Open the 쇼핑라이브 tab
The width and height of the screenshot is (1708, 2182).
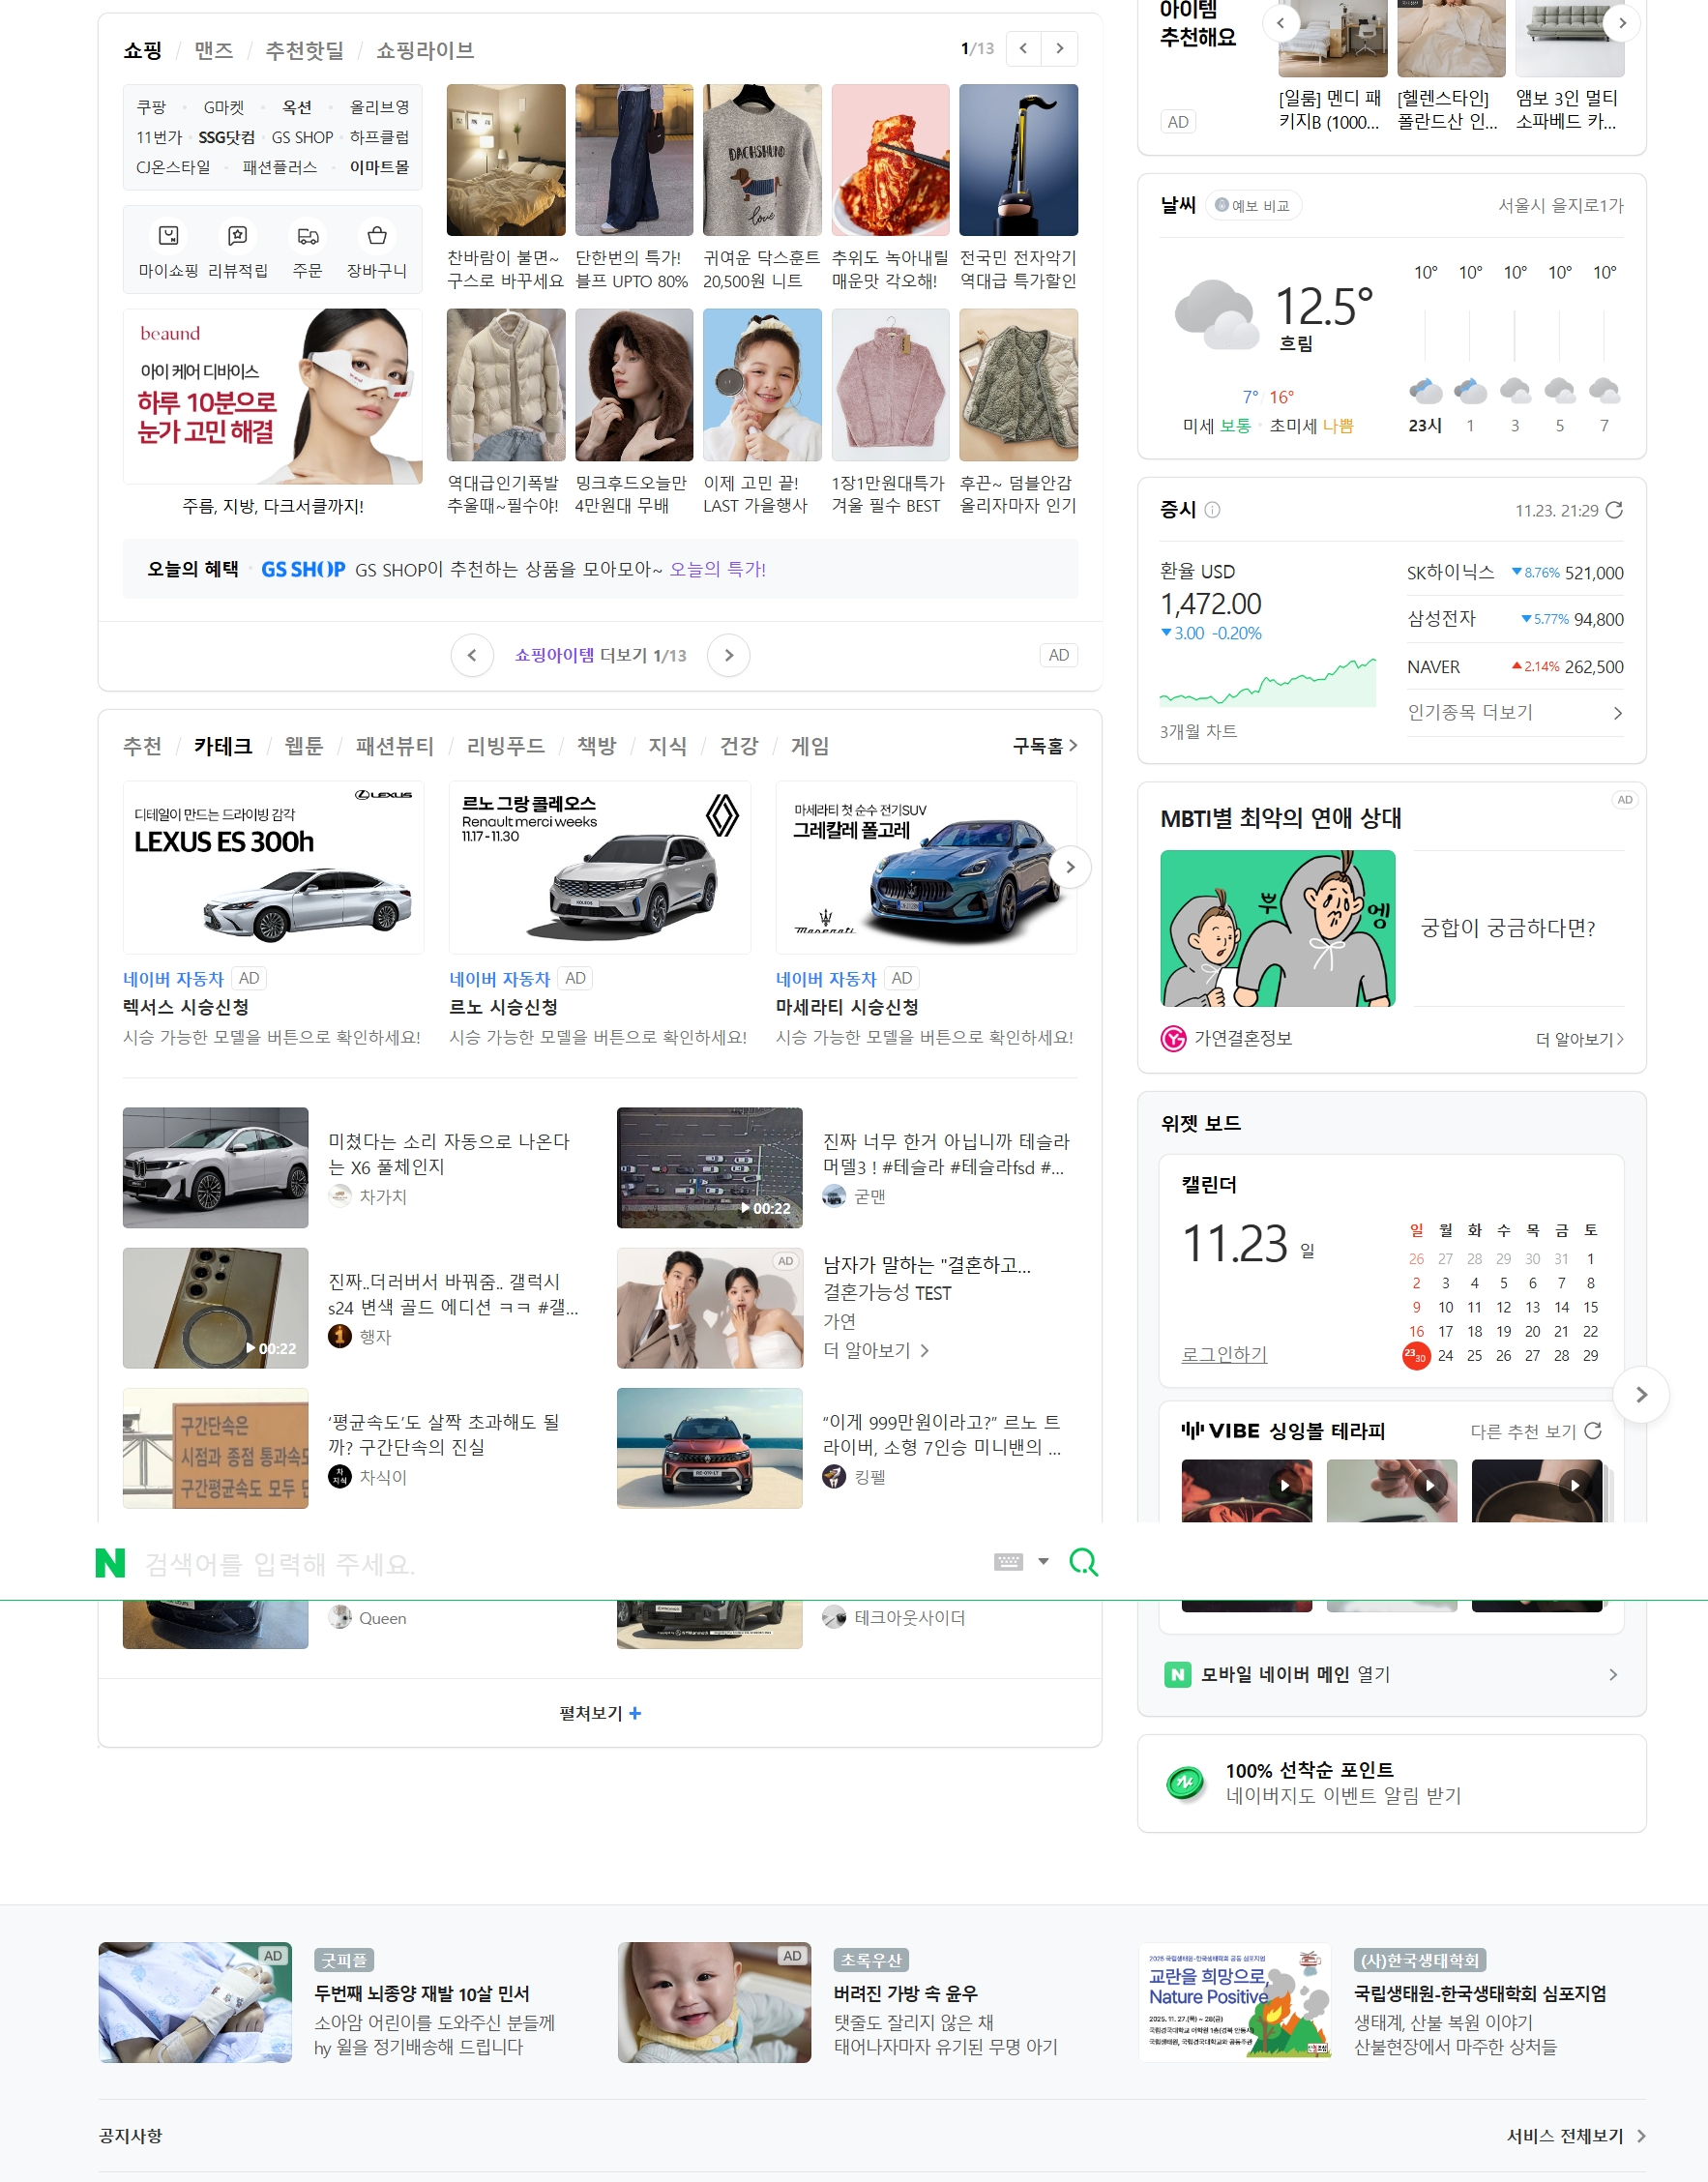[425, 50]
